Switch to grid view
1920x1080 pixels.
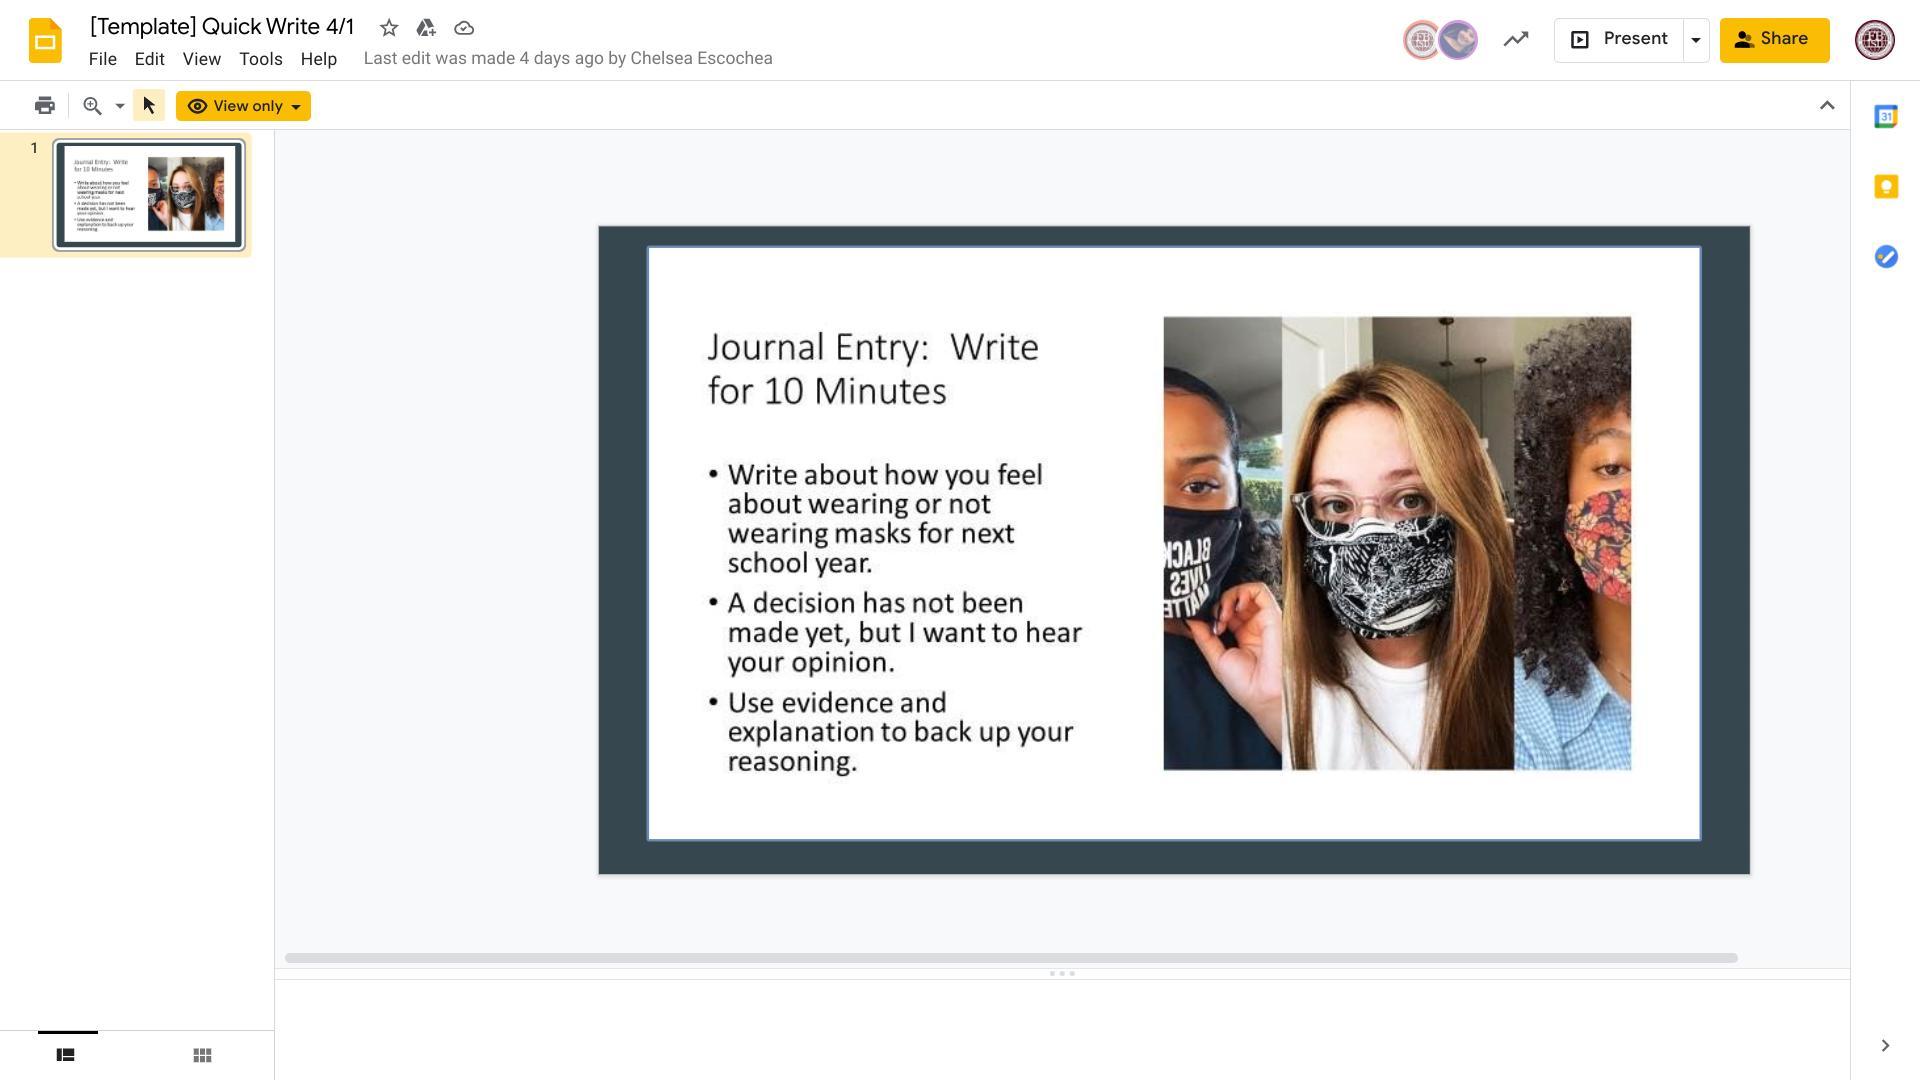pos(202,1055)
